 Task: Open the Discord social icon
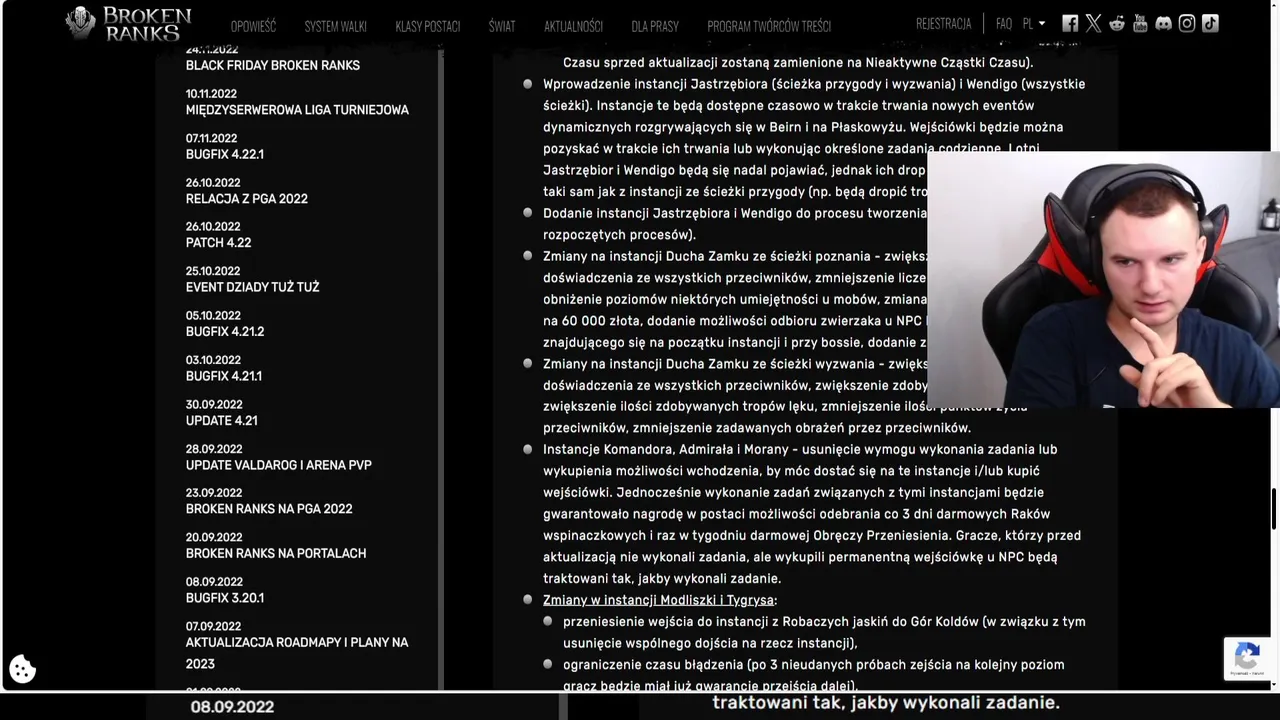[1163, 24]
